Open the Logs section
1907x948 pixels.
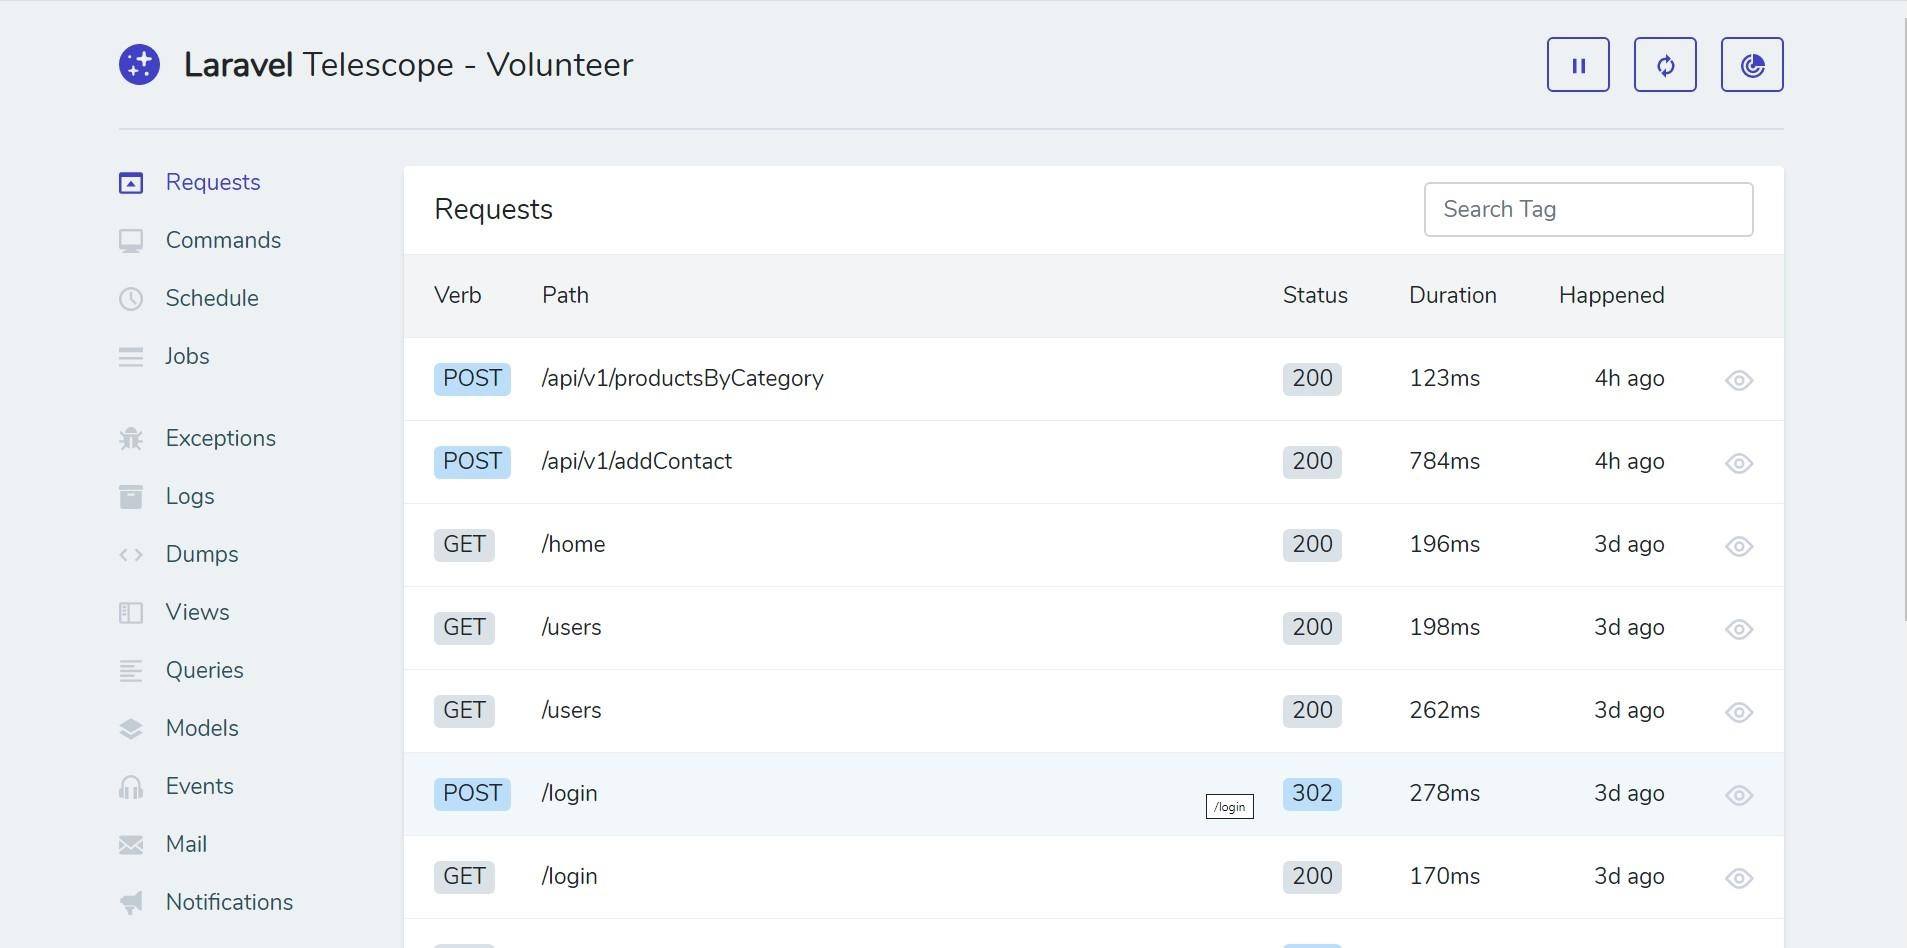click(x=190, y=496)
